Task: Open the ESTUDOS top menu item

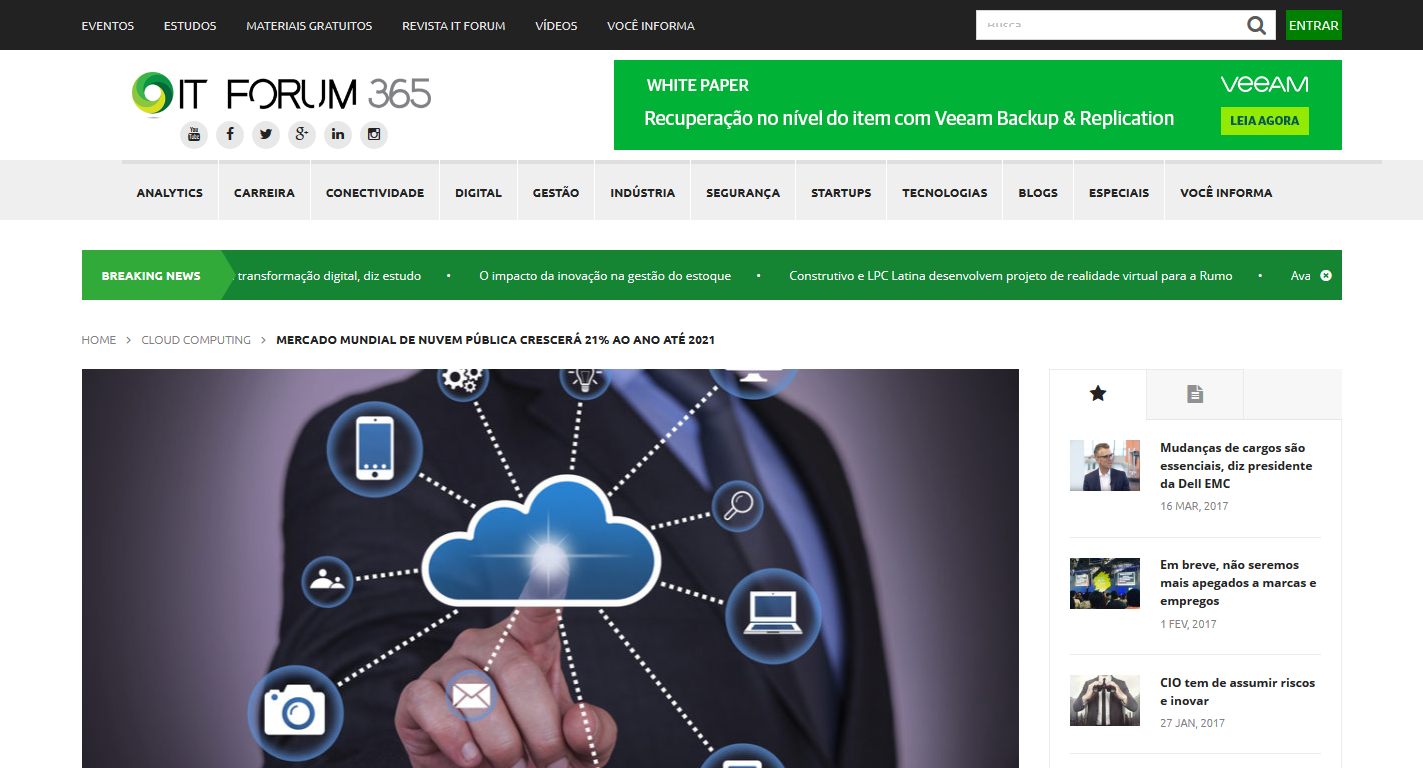Action: click(x=190, y=26)
